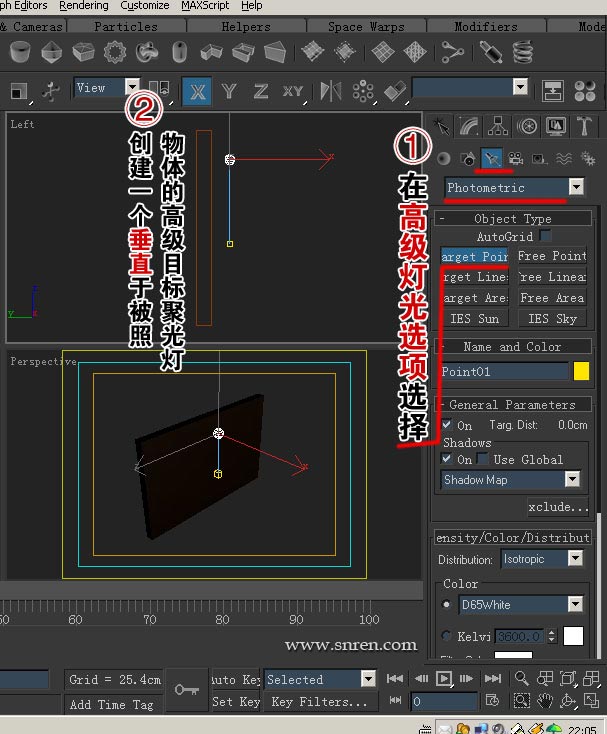Click the Free Area light button
607x734 pixels.
click(552, 298)
